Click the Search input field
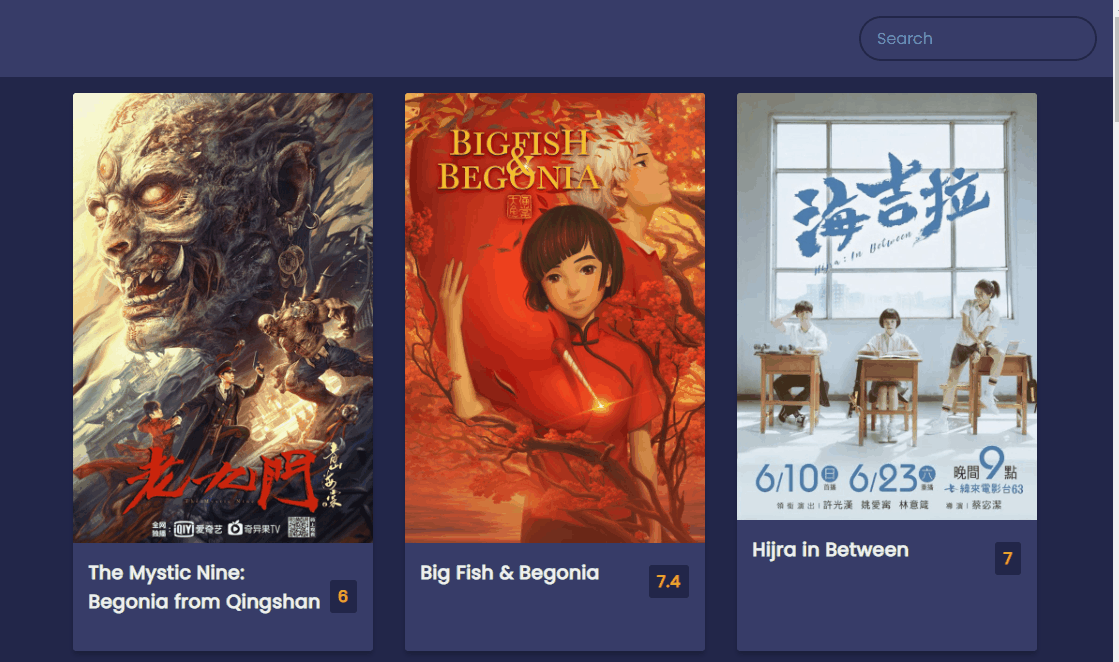The image size is (1119, 662). tap(977, 39)
